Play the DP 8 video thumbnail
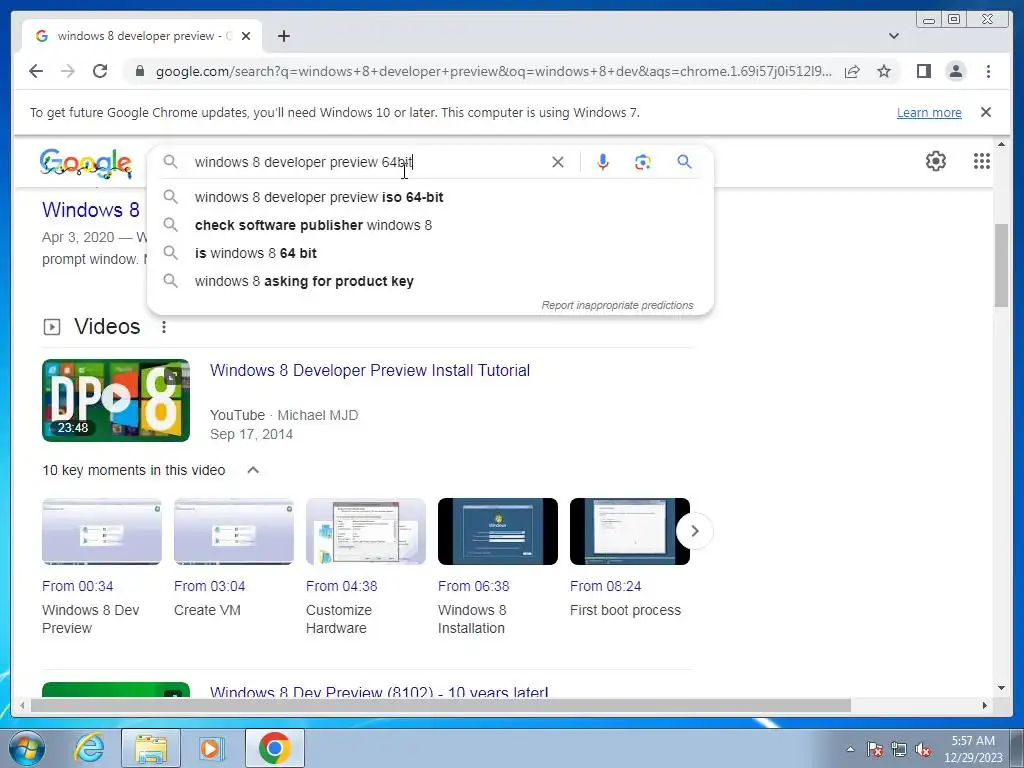1024x768 pixels. tap(116, 400)
